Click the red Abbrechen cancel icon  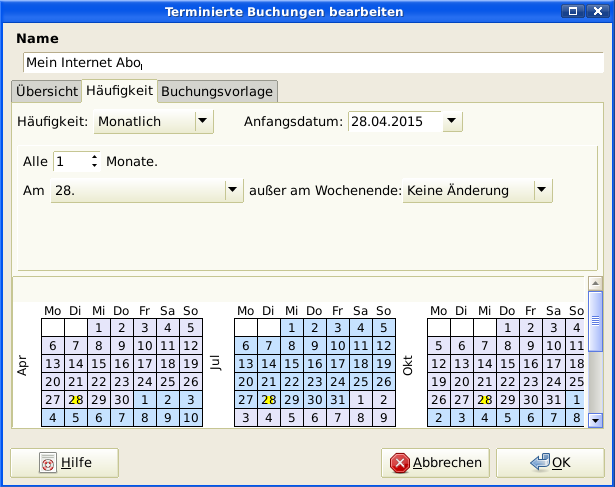pyautogui.click(x=400, y=463)
